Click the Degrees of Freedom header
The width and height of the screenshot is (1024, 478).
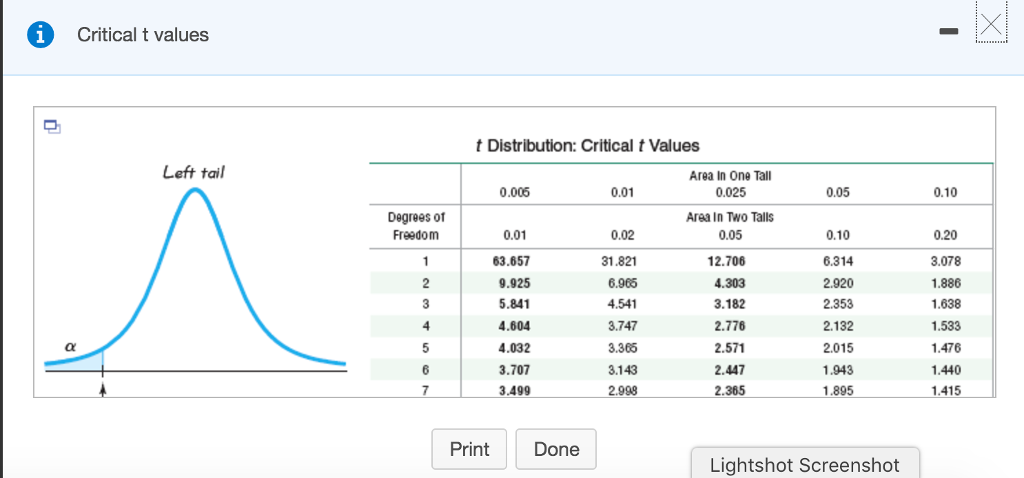coord(416,226)
